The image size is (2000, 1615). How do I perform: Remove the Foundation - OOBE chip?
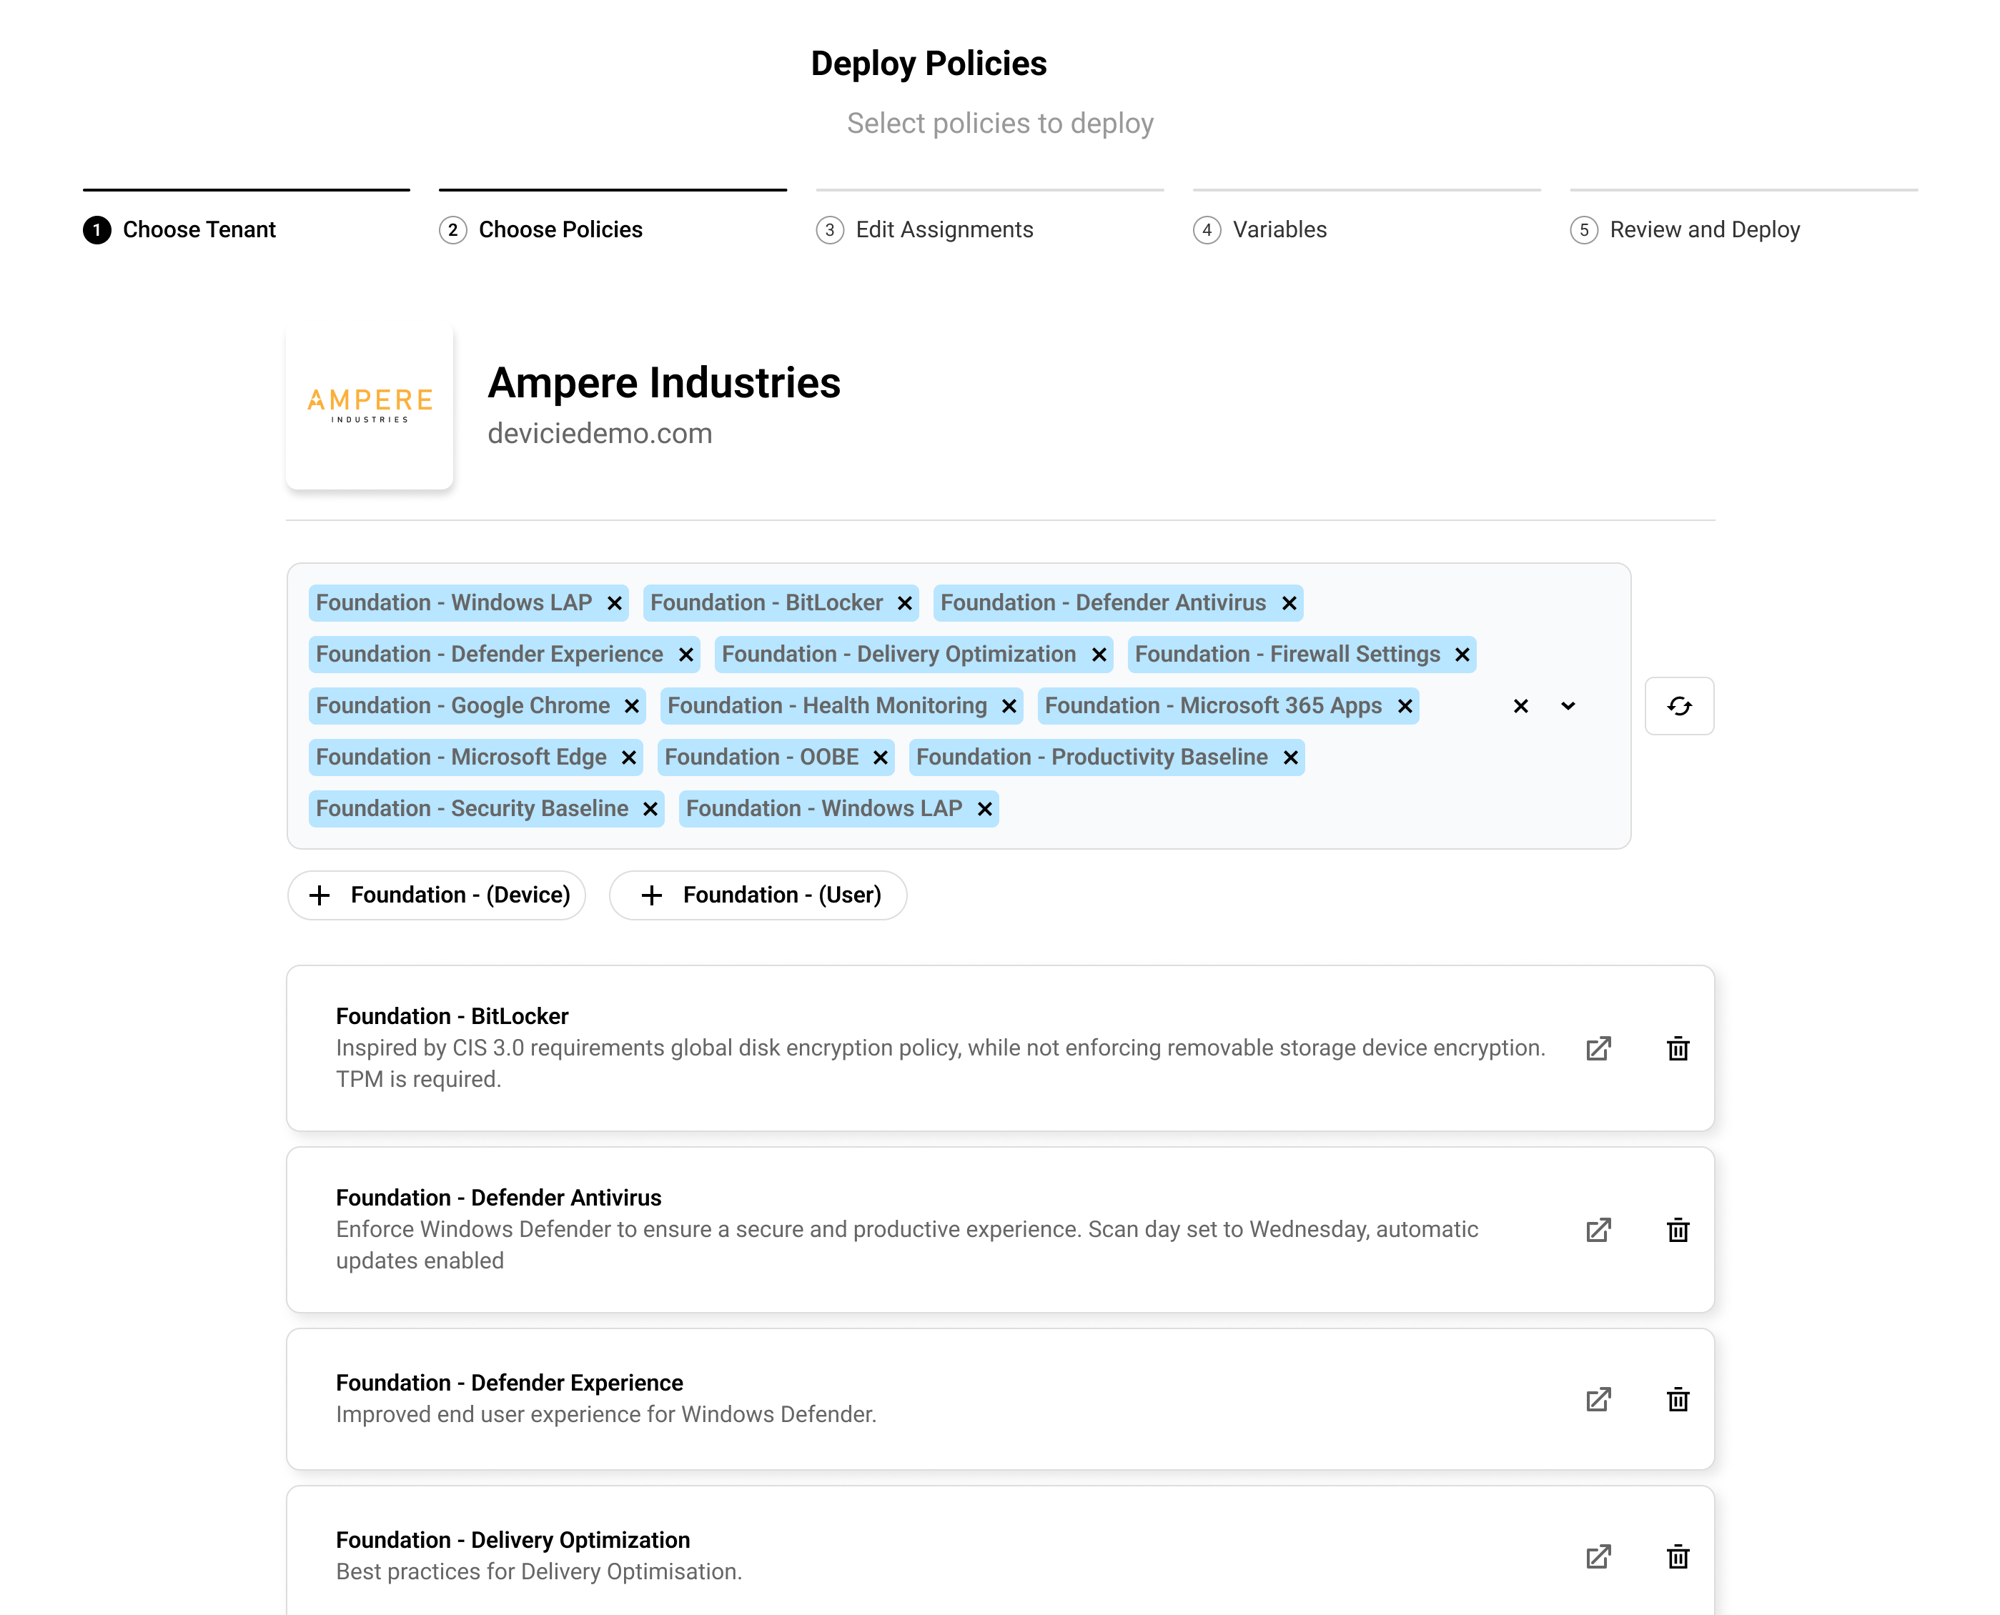point(879,757)
